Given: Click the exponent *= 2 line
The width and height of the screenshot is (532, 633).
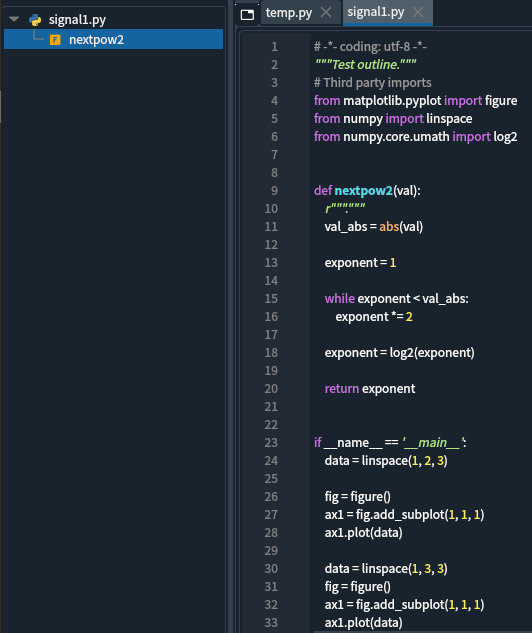Looking at the screenshot, I should [374, 316].
